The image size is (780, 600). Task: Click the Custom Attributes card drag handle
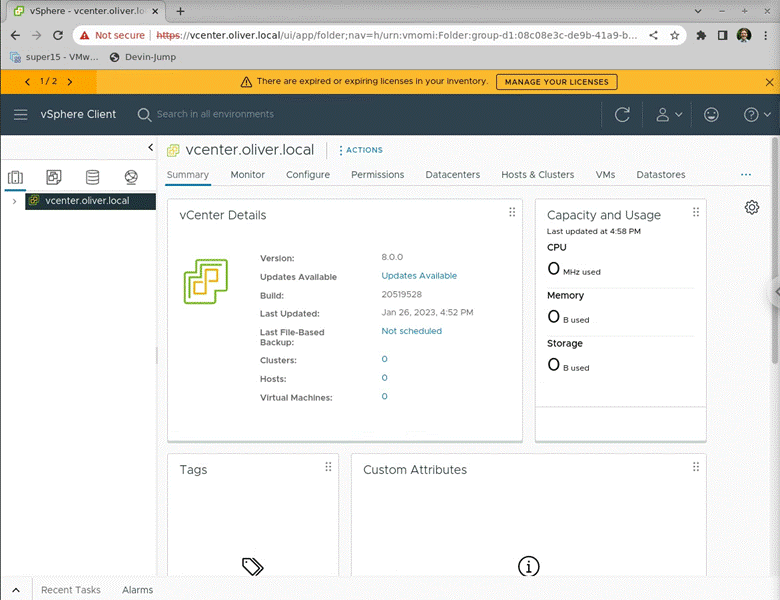click(696, 467)
